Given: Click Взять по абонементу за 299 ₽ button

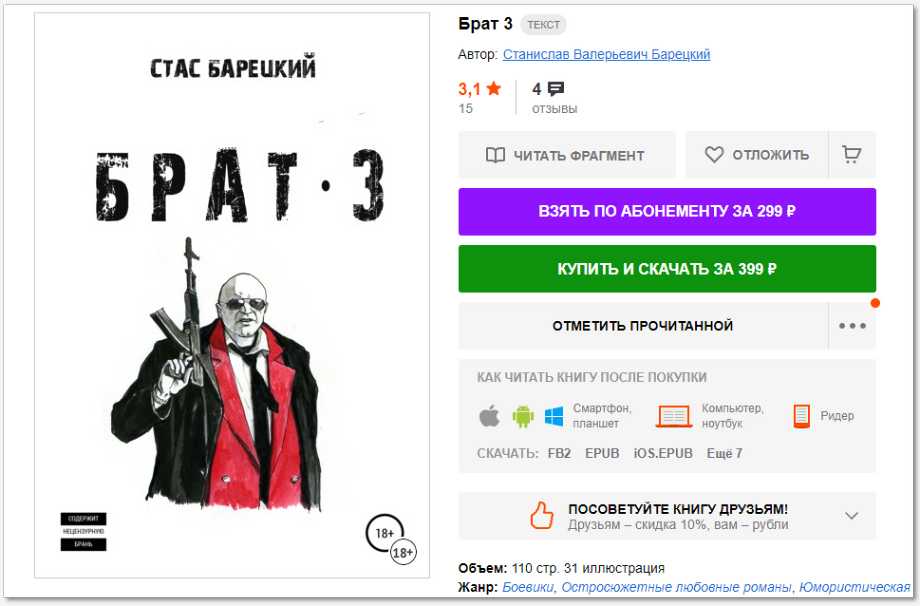Looking at the screenshot, I should click(x=667, y=212).
